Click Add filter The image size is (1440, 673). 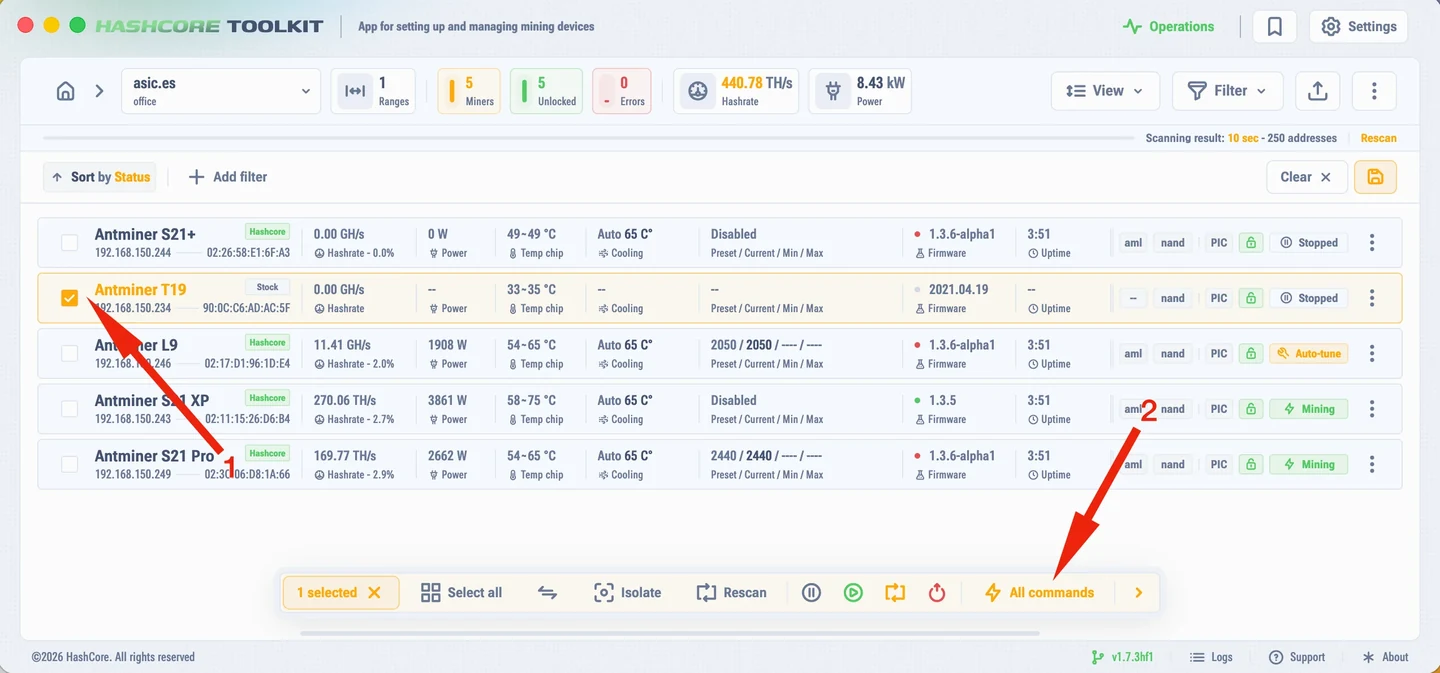[x=227, y=177]
